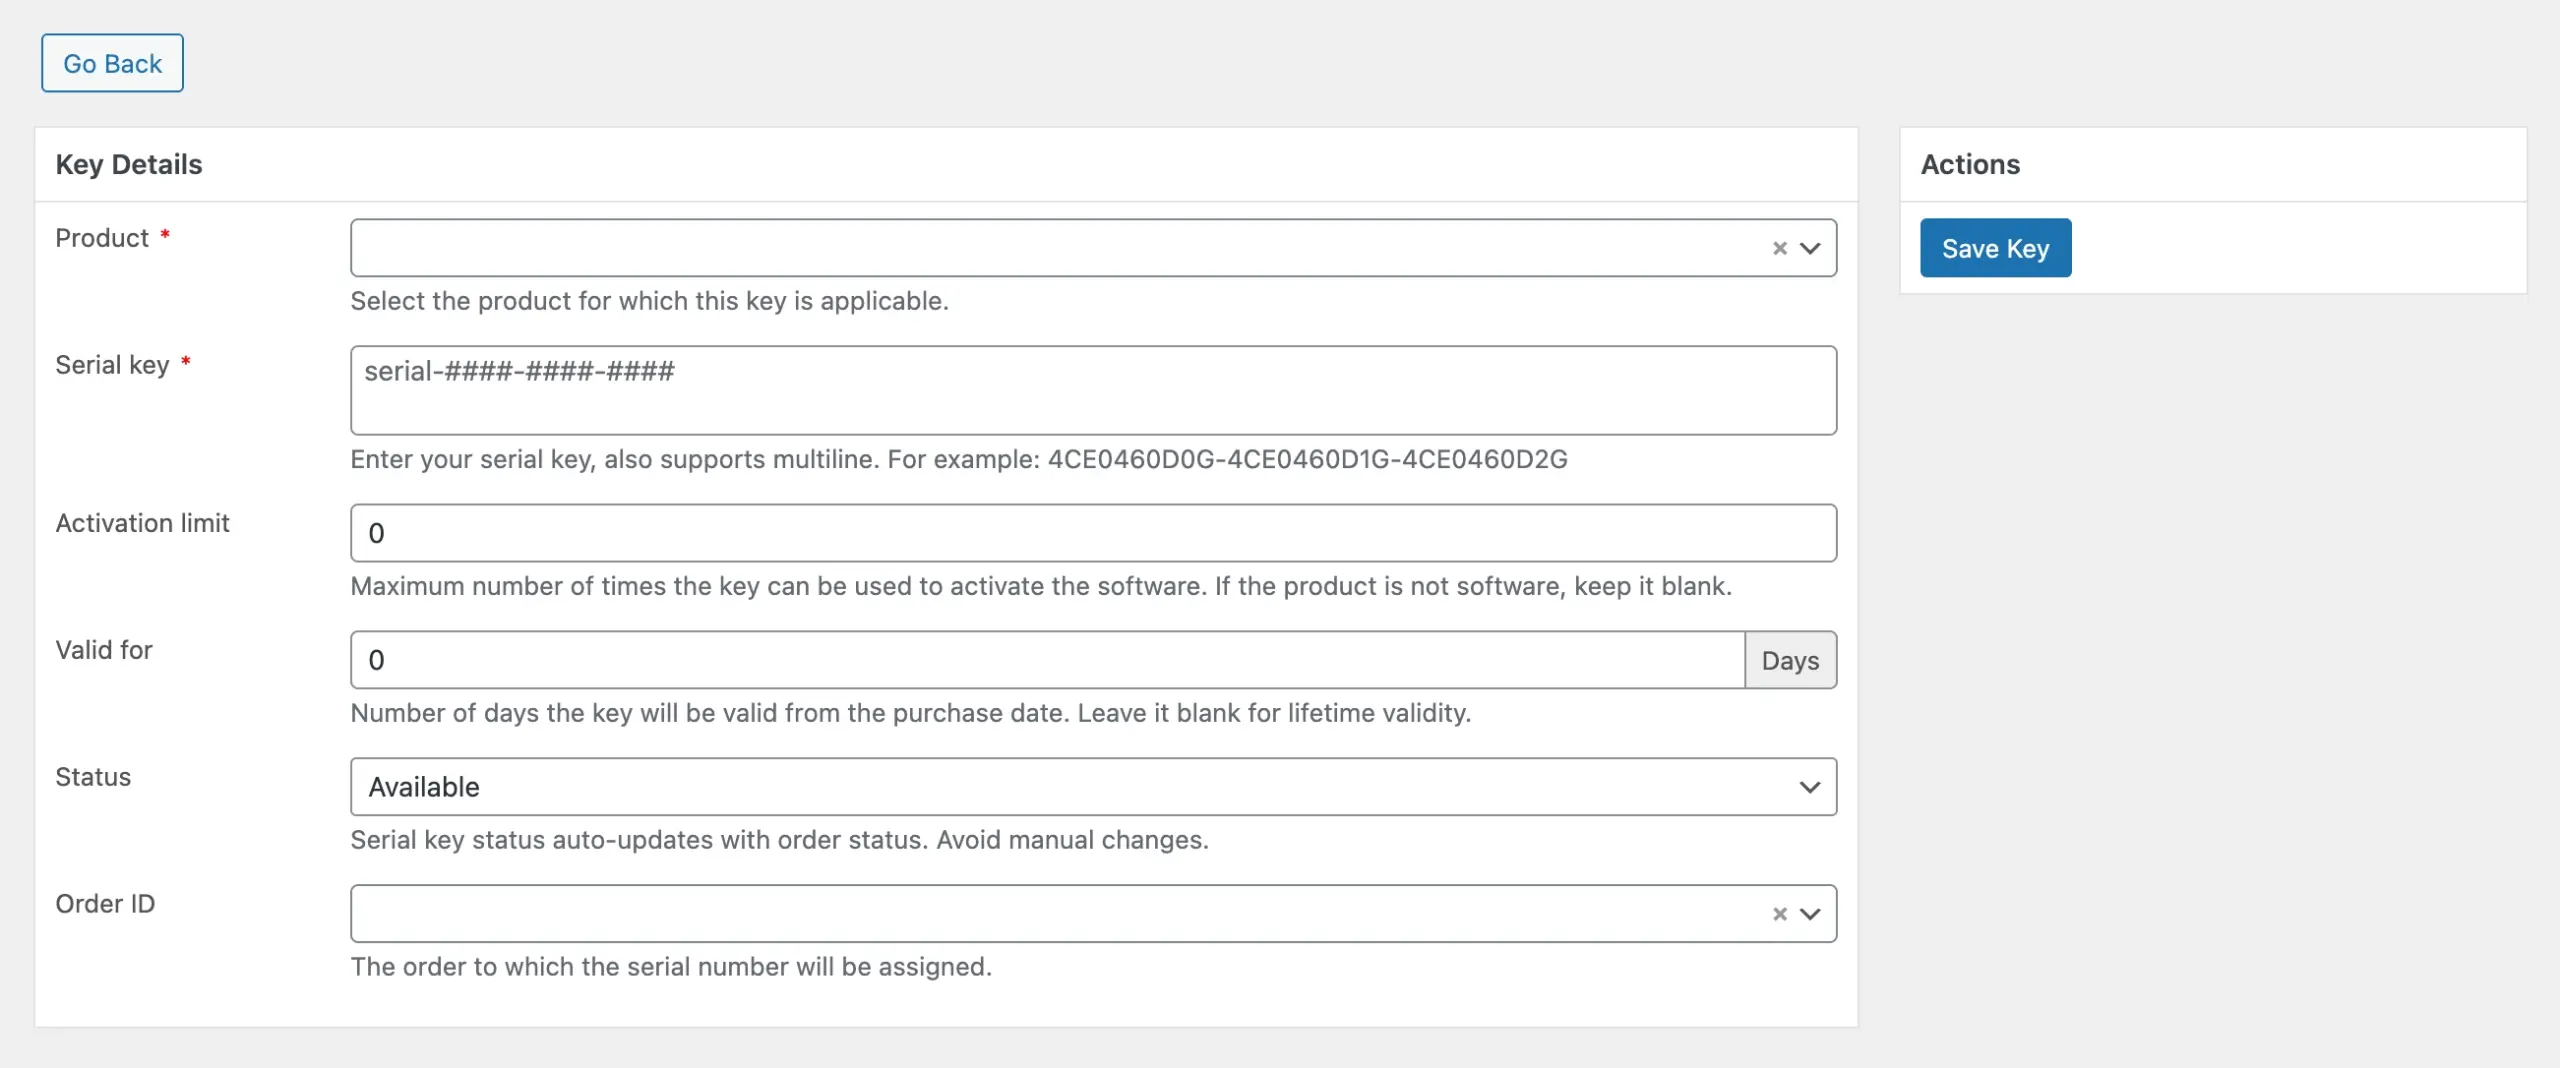Image resolution: width=2560 pixels, height=1068 pixels.
Task: Click the Valid for label
Action: (x=104, y=650)
